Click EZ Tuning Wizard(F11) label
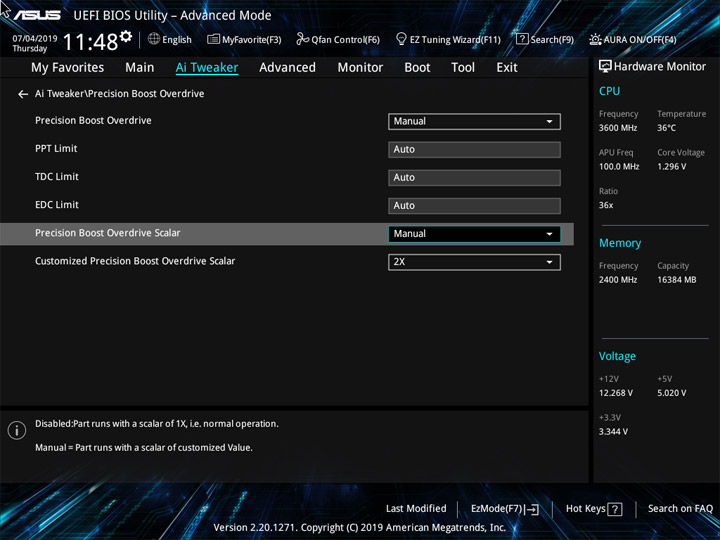The width and height of the screenshot is (720, 540). pyautogui.click(x=455, y=40)
